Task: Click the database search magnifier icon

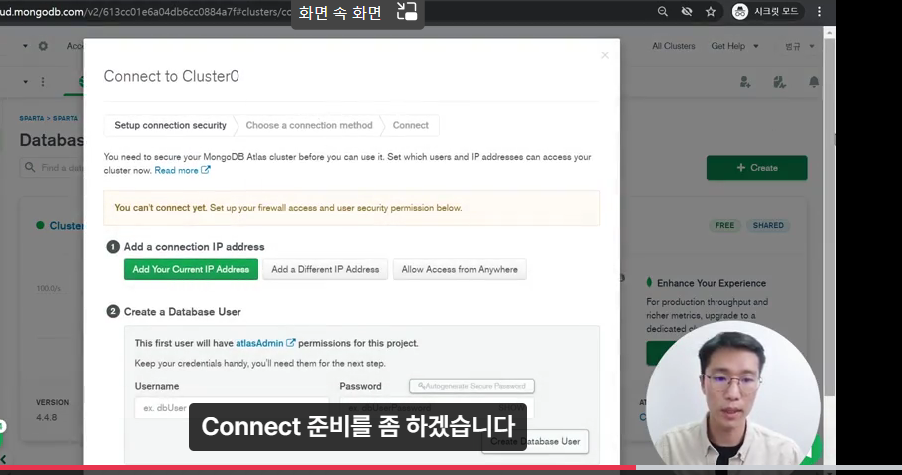Action: [x=30, y=167]
